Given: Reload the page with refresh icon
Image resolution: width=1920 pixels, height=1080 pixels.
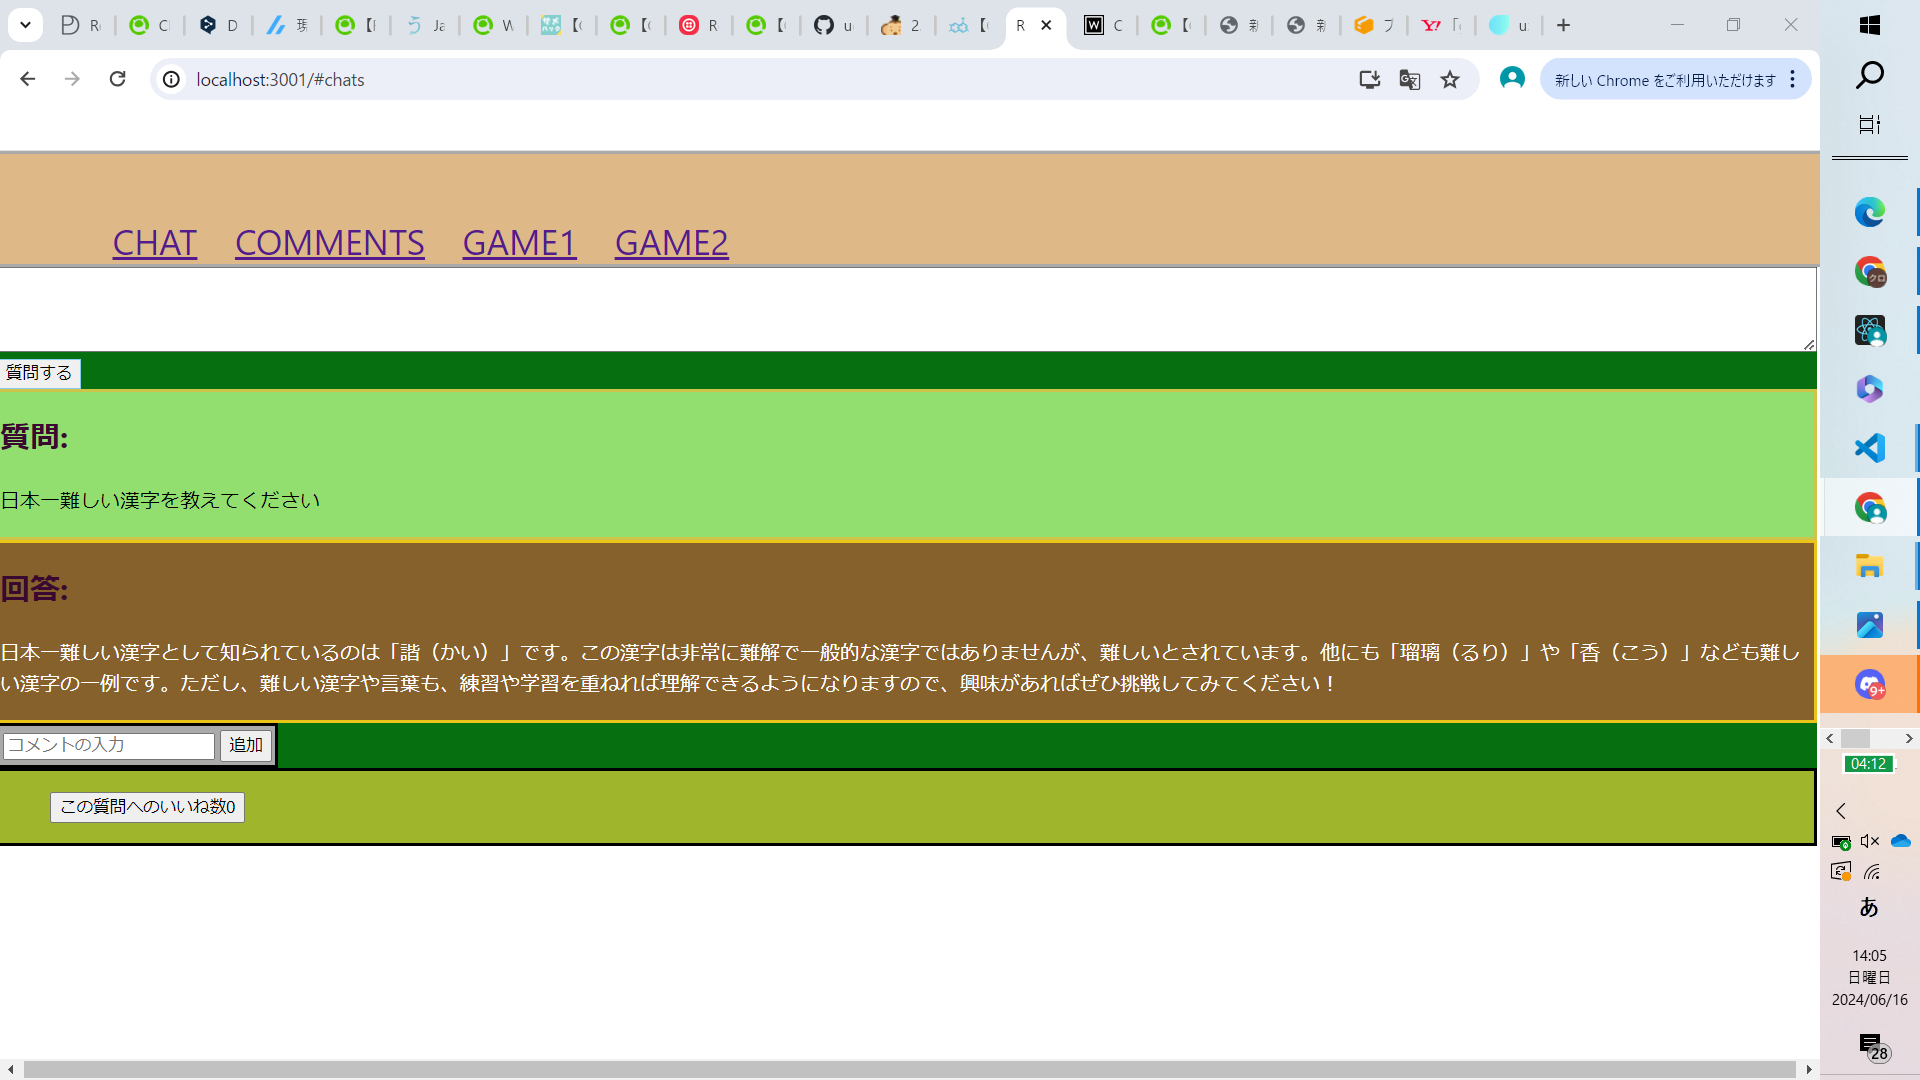Looking at the screenshot, I should [x=117, y=79].
